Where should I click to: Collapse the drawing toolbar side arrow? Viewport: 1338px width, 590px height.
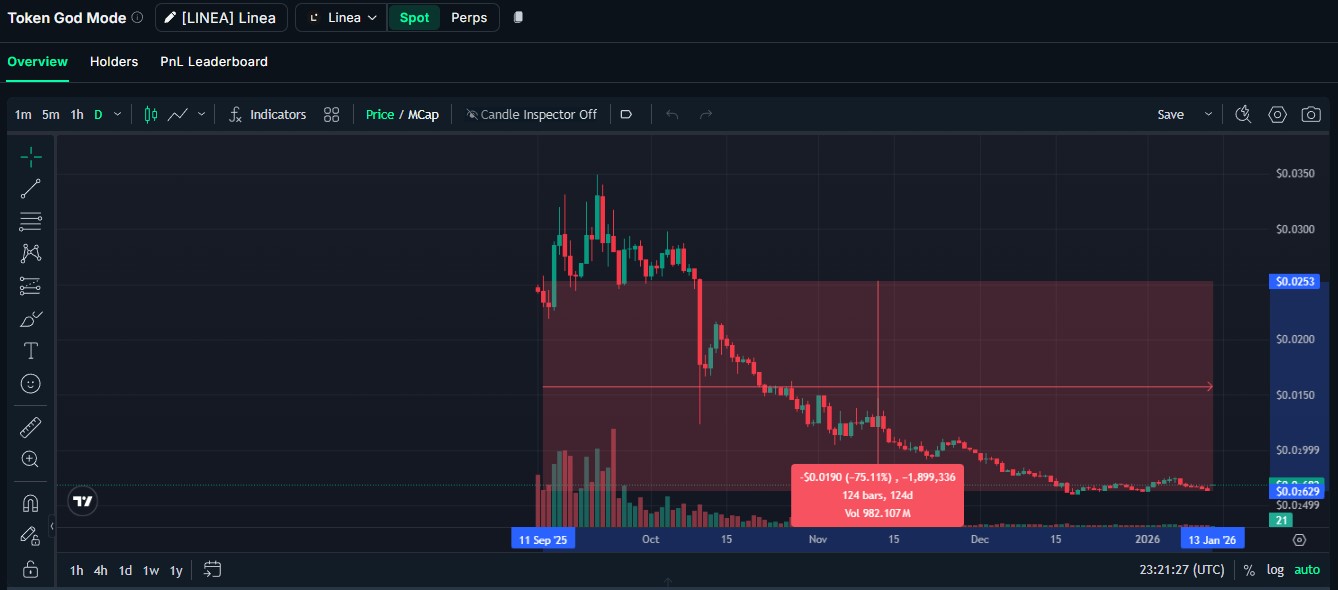(52, 525)
